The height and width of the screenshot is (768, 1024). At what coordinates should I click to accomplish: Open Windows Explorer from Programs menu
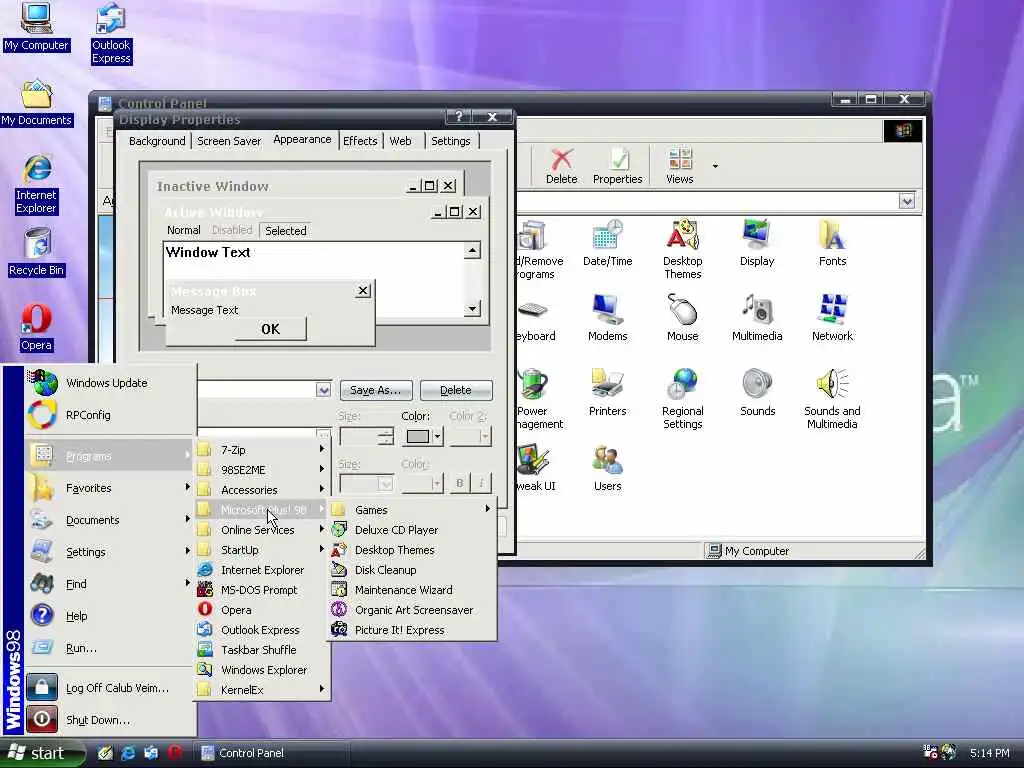tap(261, 670)
